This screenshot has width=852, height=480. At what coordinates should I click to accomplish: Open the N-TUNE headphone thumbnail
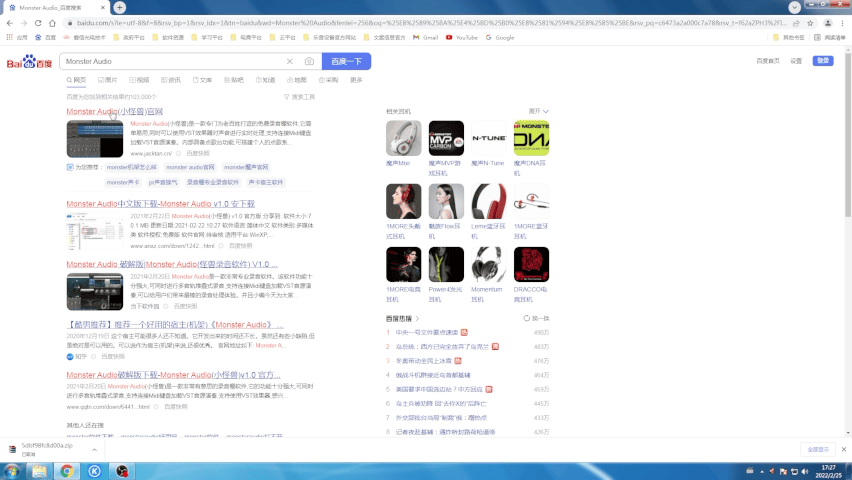488,138
